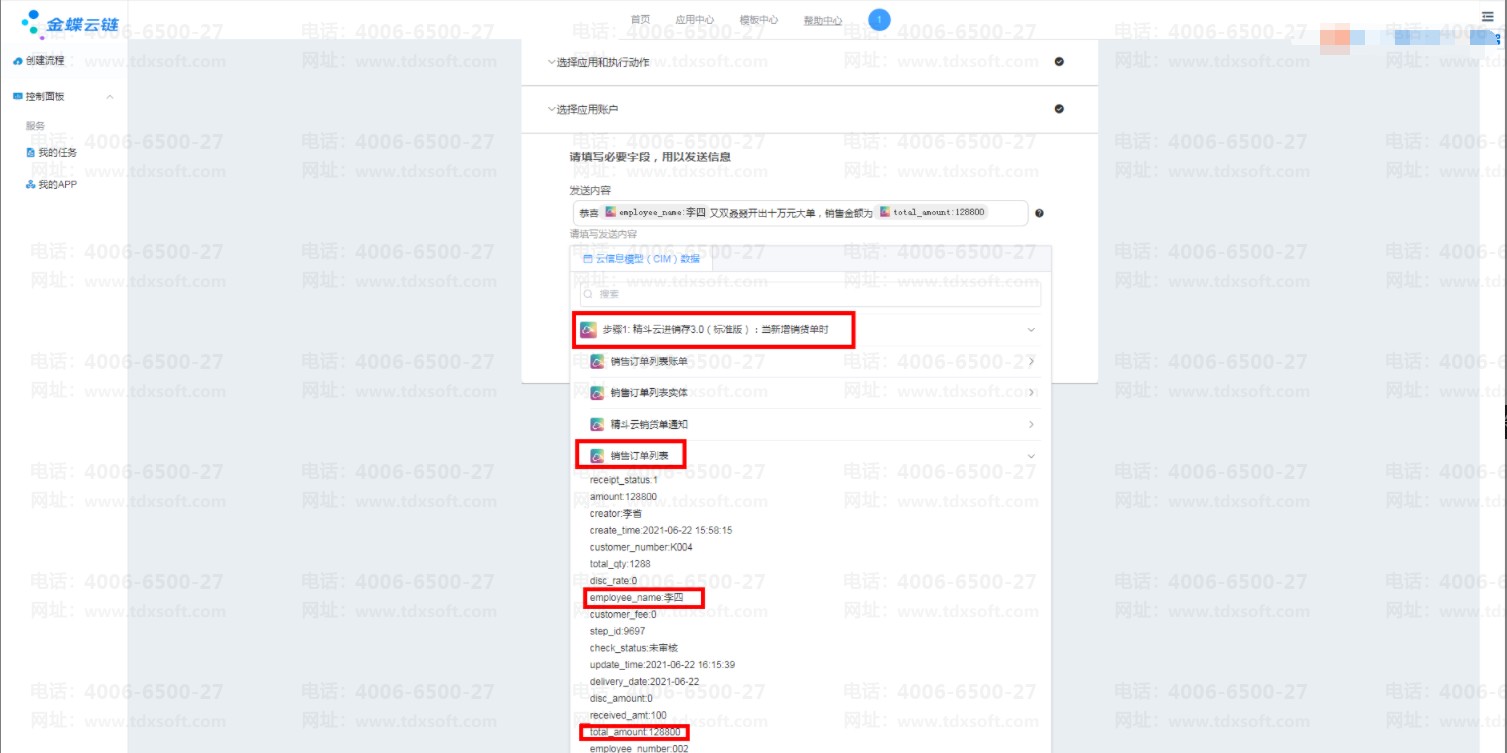The width and height of the screenshot is (1507, 753).
Task: Collapse the 控制面板 sidebar section
Action: pyautogui.click(x=109, y=97)
